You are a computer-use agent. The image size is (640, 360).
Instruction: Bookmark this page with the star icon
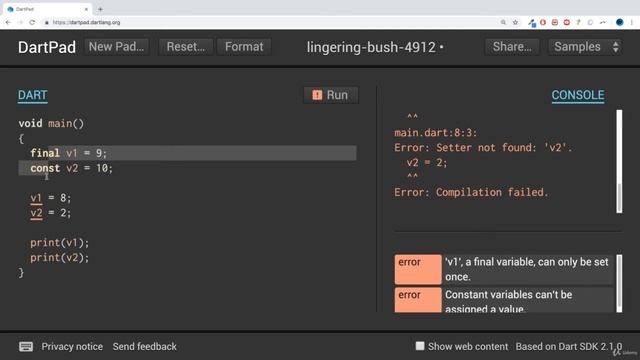[515, 22]
